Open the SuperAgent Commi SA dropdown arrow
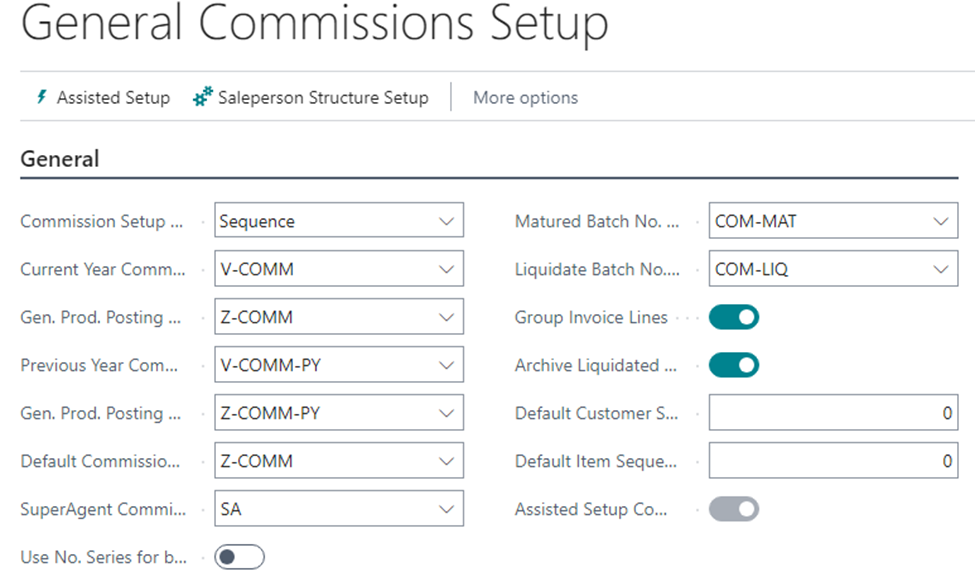This screenshot has height=572, width=975. pyautogui.click(x=446, y=509)
